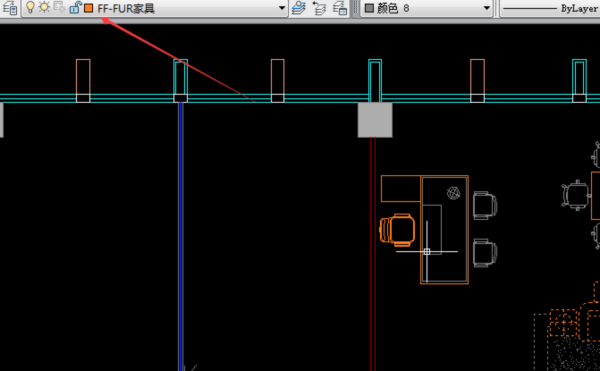Click Make Object's Layer Current icon
The image size is (600, 371).
tap(299, 8)
